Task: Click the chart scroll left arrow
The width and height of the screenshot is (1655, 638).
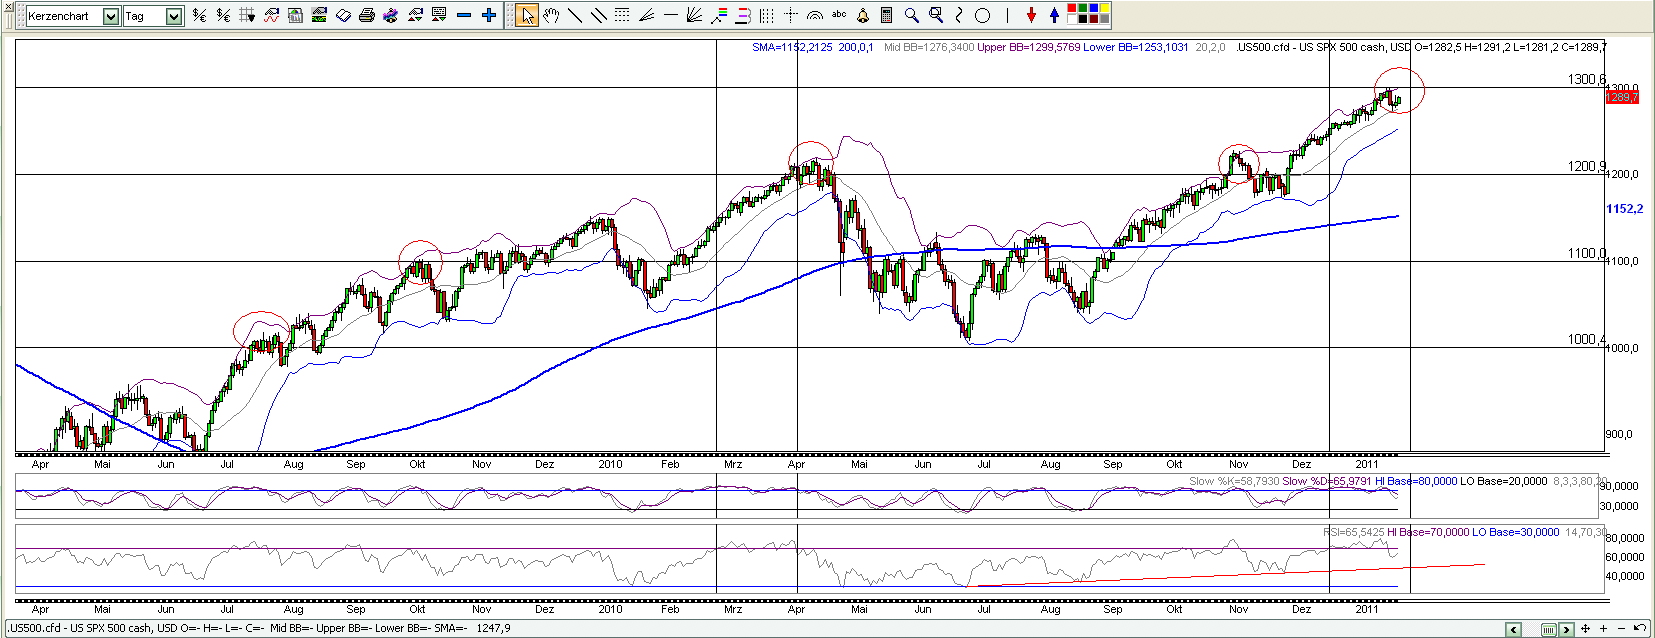Action: point(1513,629)
